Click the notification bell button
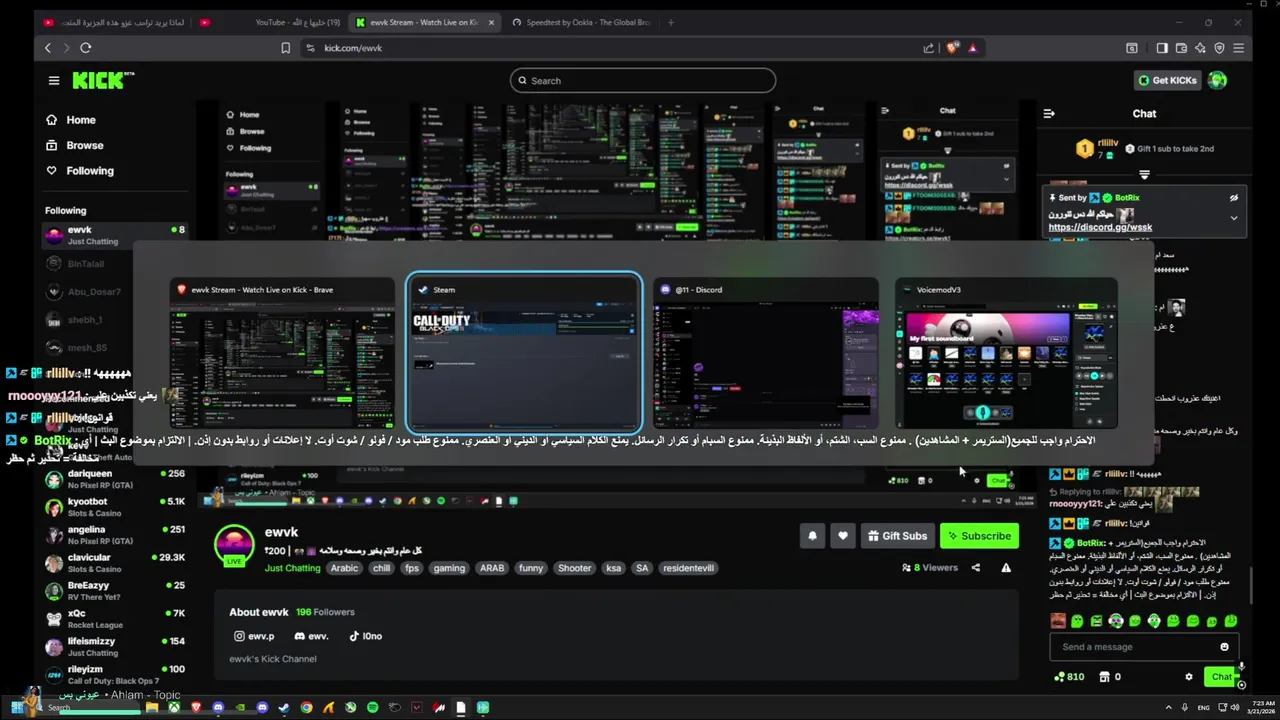 tap(812, 536)
